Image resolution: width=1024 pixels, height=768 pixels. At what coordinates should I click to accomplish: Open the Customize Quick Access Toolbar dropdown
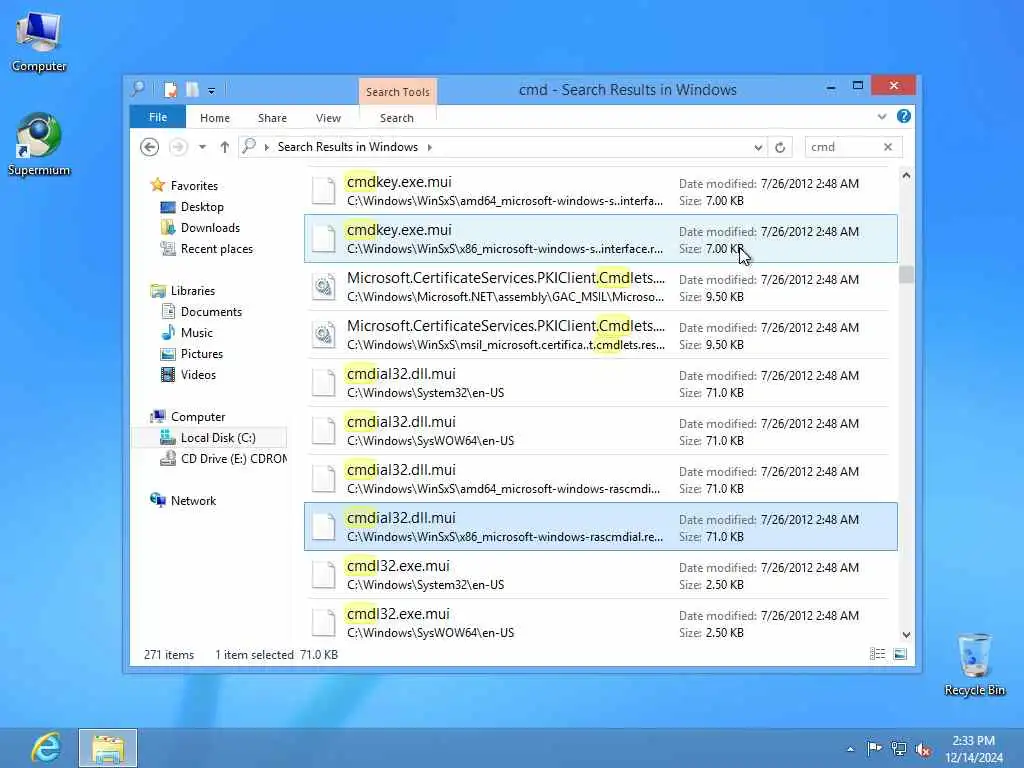212,91
